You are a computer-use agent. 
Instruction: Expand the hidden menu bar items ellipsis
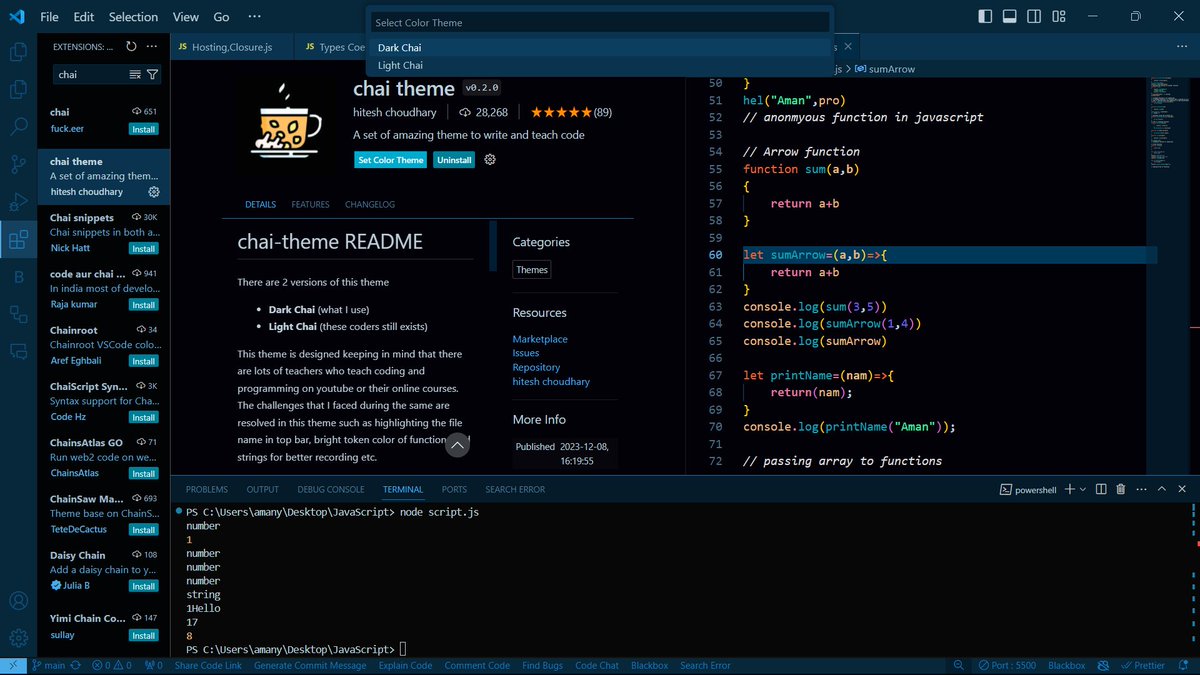coord(254,17)
